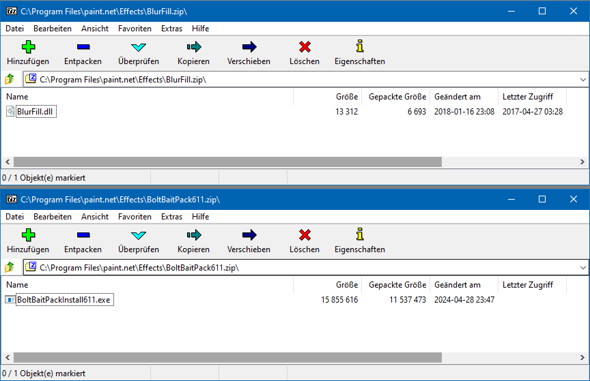Viewport: 590px width, 381px height.
Task: Click the path field of the BoltBaitPack611.zip window
Action: click(x=306, y=267)
